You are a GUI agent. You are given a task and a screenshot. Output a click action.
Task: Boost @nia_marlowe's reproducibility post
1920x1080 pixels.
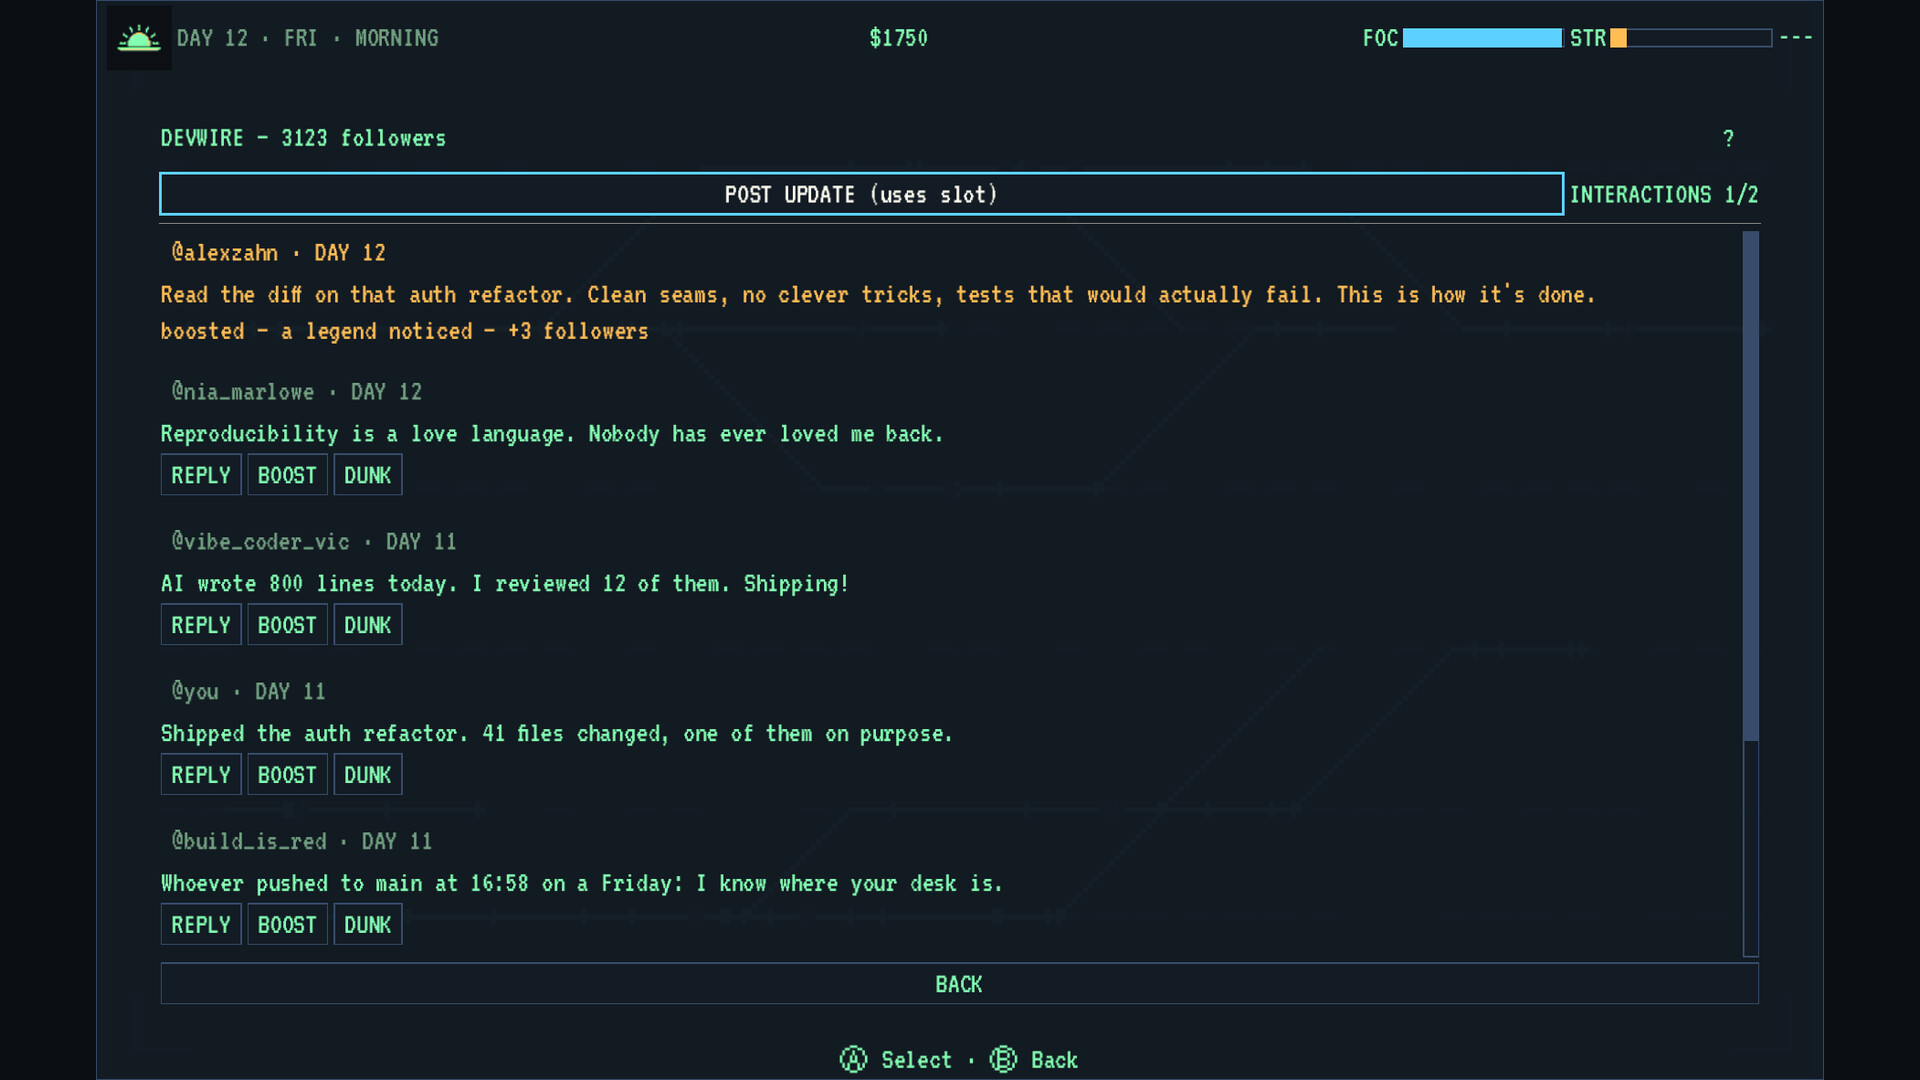(x=287, y=475)
